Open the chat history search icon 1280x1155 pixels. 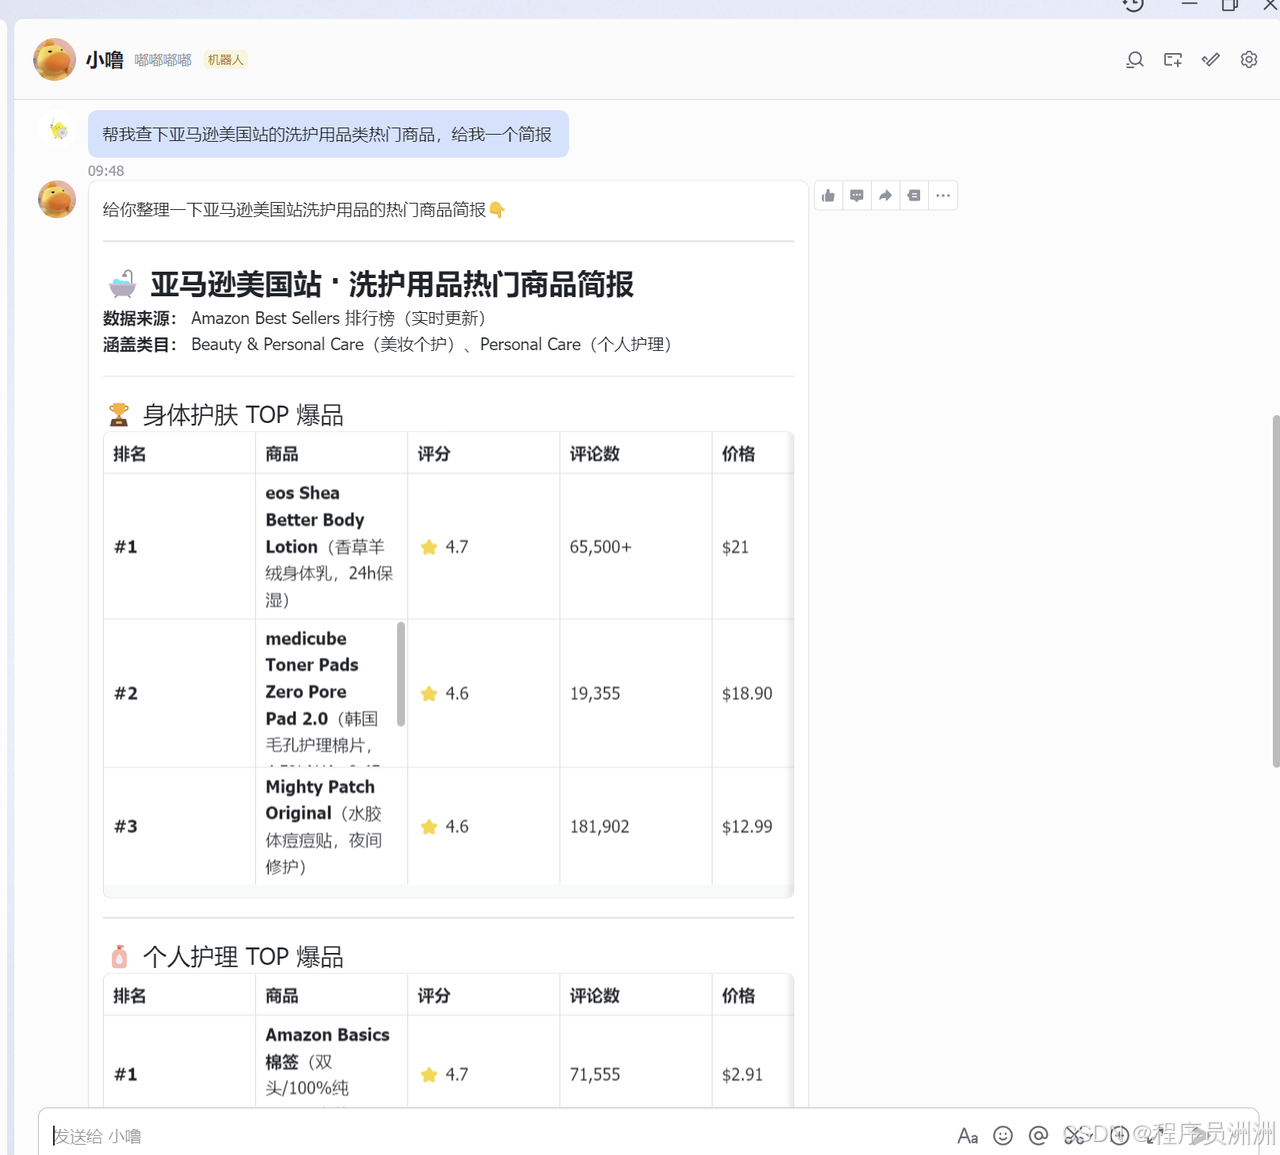(1135, 60)
